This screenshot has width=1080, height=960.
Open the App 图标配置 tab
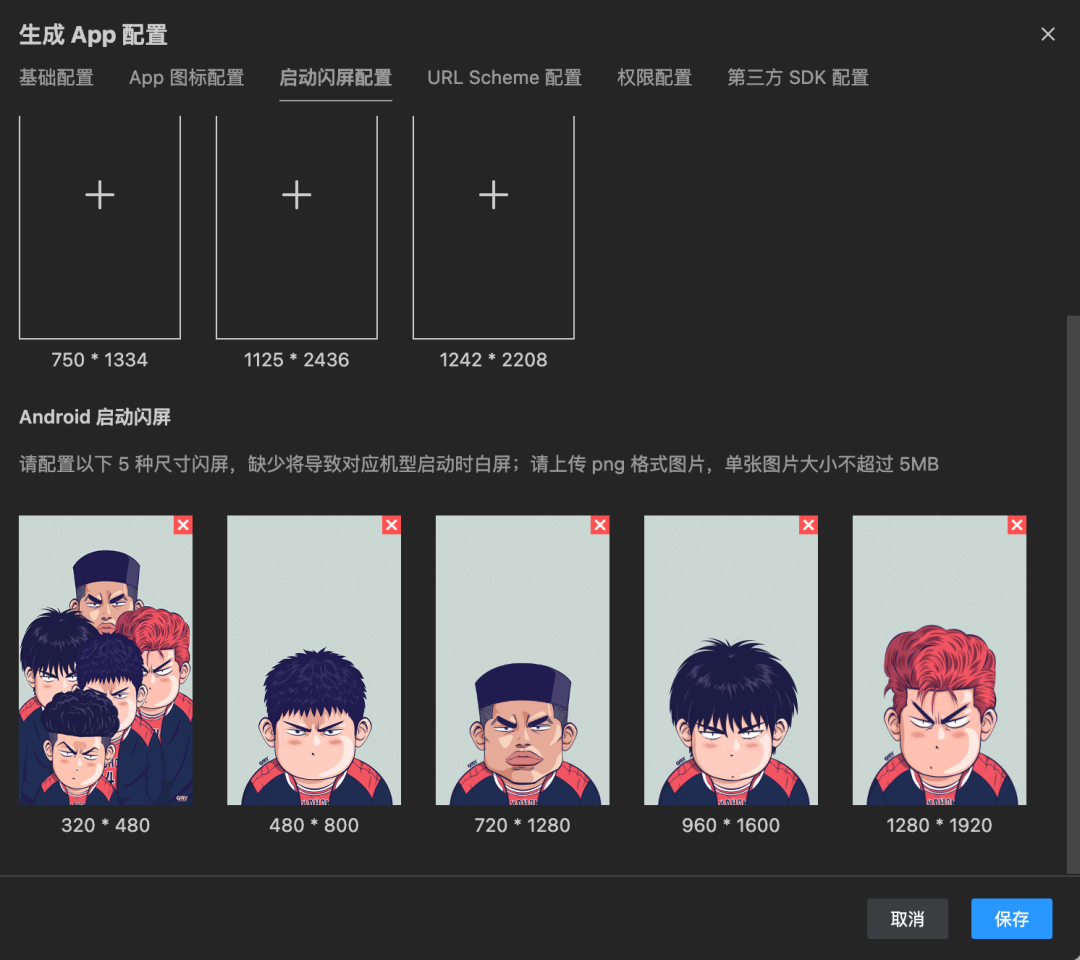186,77
